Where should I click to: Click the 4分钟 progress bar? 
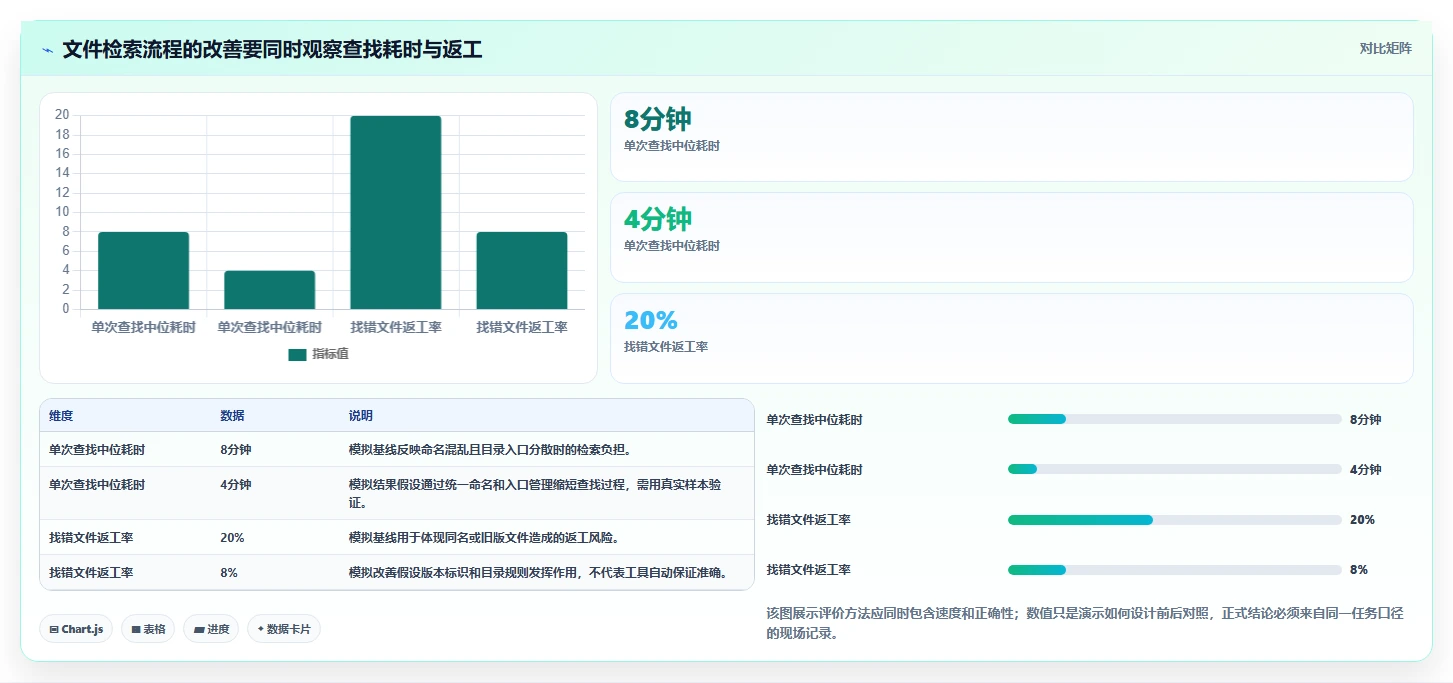coord(1175,469)
